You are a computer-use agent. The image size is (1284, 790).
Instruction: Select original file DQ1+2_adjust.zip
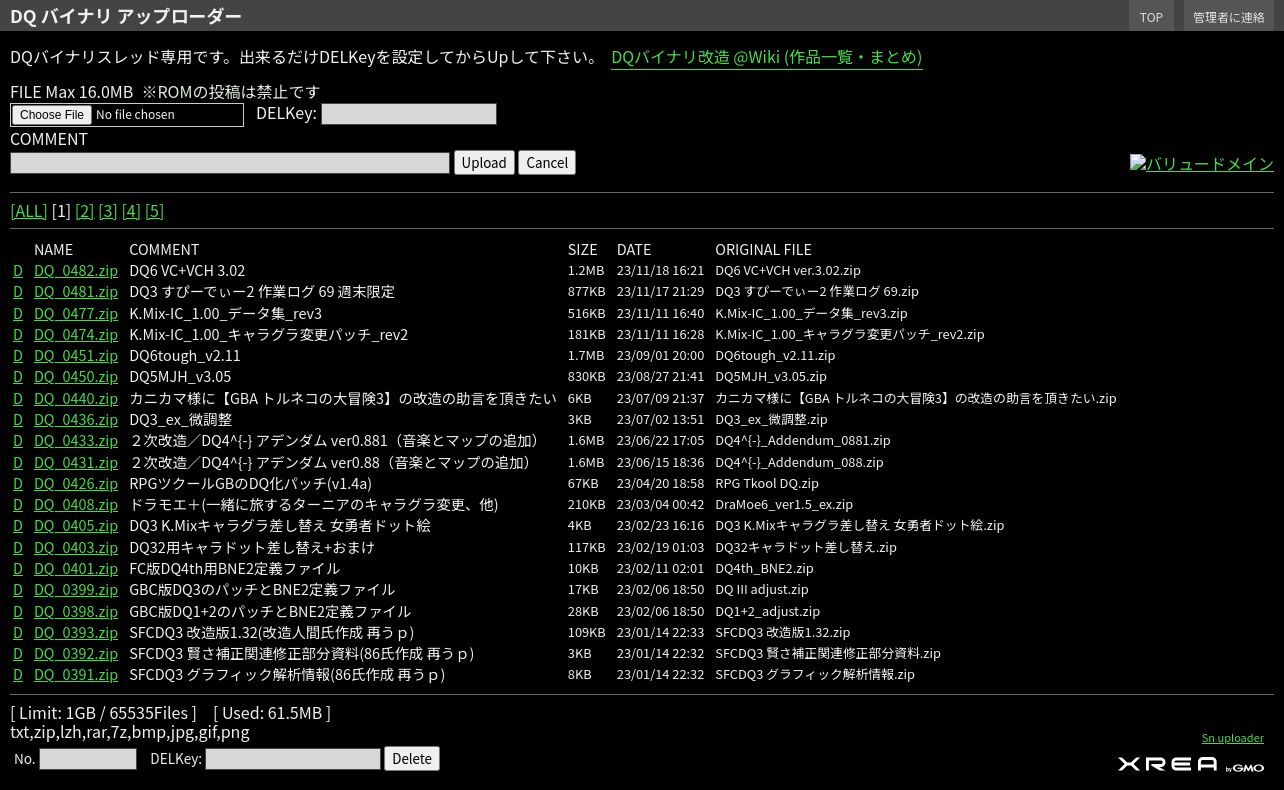(767, 611)
